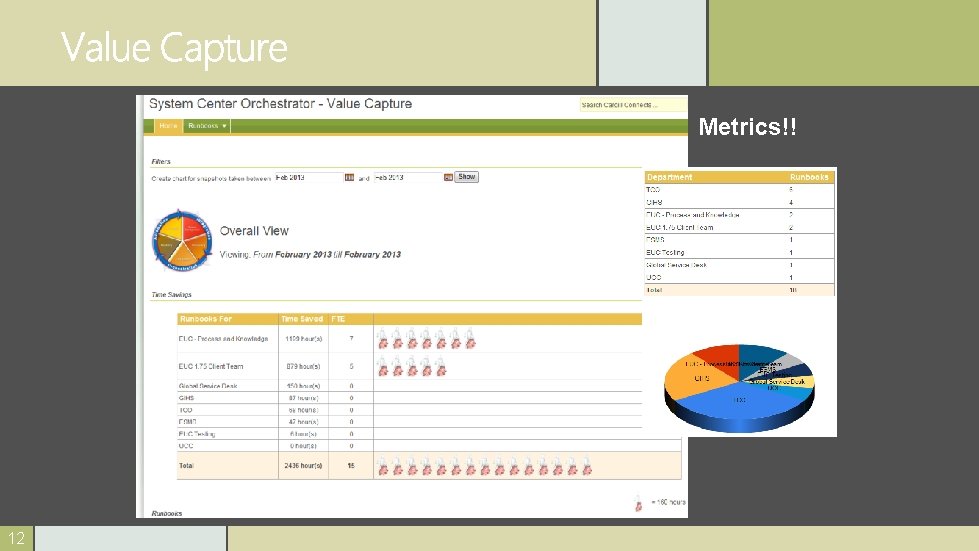Edit the end date field after 'and'
This screenshot has height=551, width=979.
408,178
